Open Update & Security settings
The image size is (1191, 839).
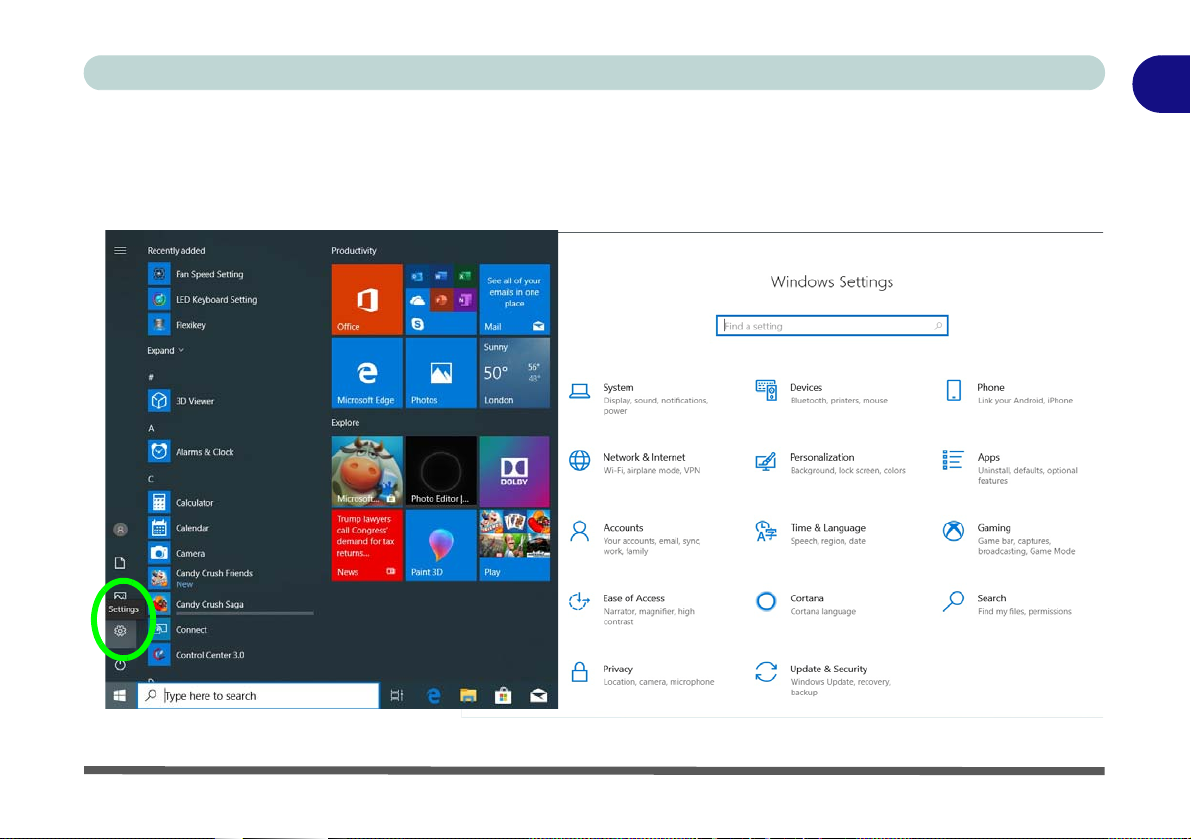click(823, 680)
